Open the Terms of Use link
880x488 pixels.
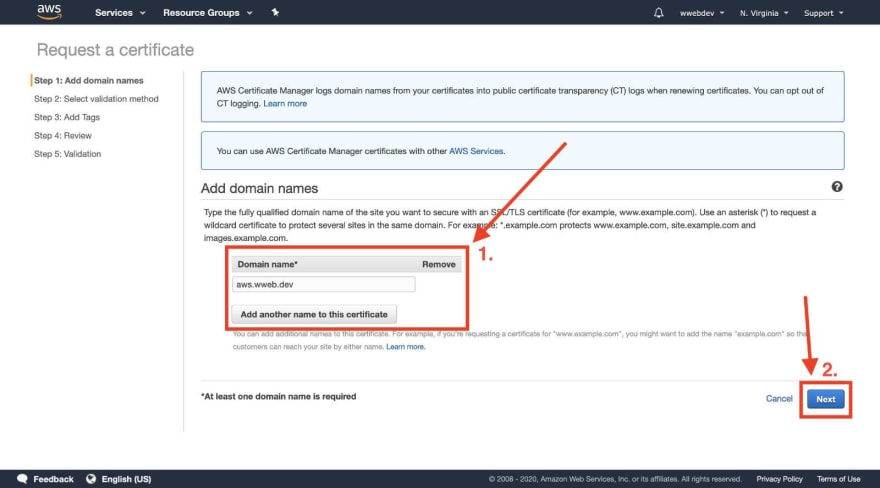pos(838,478)
